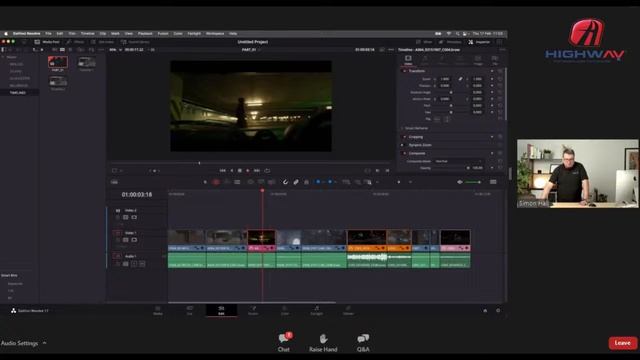The height and width of the screenshot is (360, 640).
Task: Expand the Audio Settings options arrow
Action: 44,343
